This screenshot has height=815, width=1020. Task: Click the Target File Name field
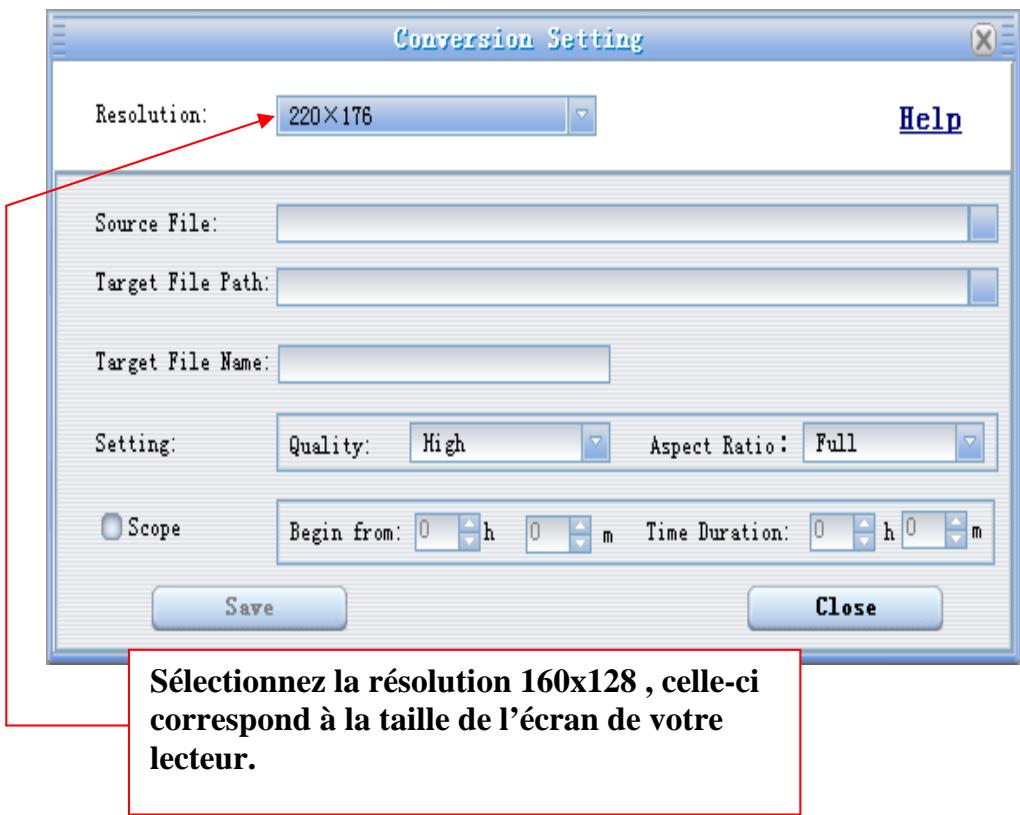tap(444, 364)
